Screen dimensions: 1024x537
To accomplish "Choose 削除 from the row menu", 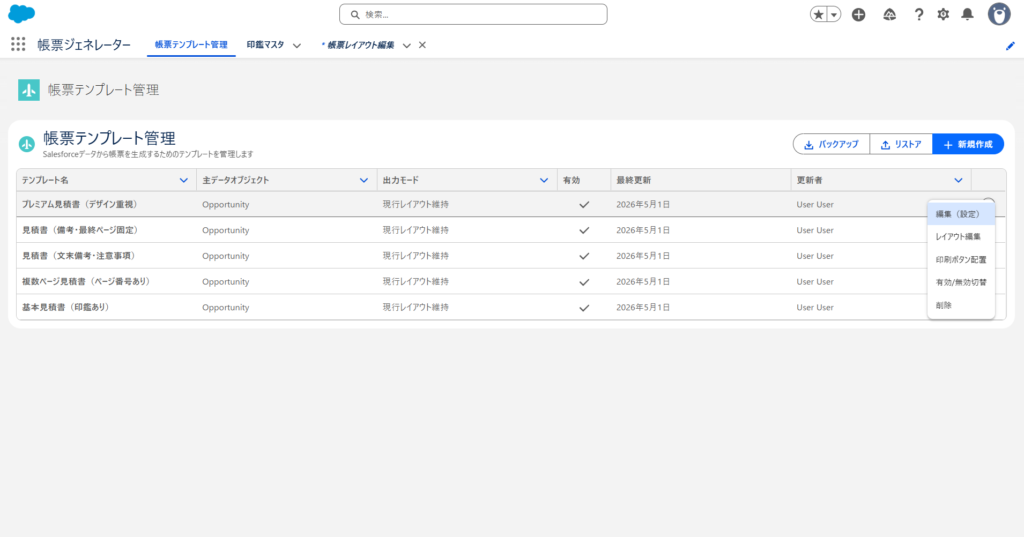I will click(x=961, y=305).
